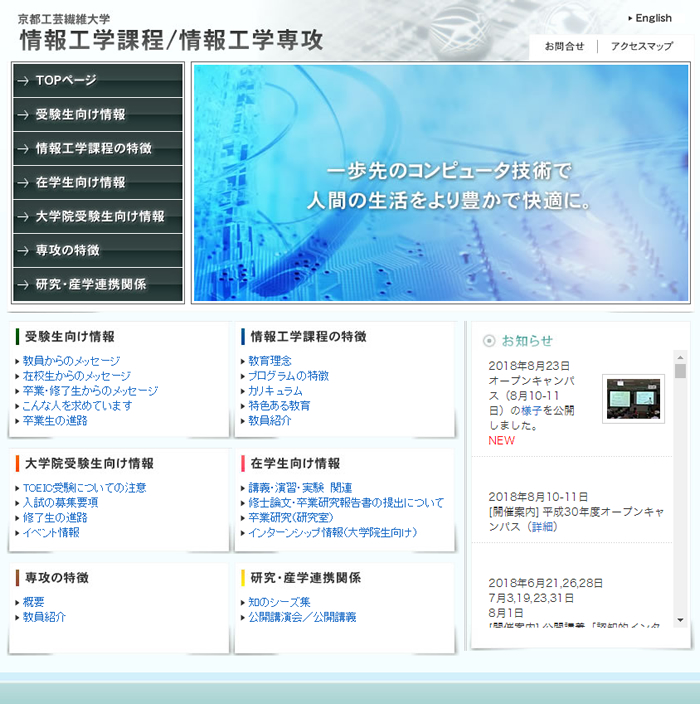This screenshot has height=704, width=700.
Task: Click the news panel scrollbar down arrow
Action: pyautogui.click(x=681, y=621)
